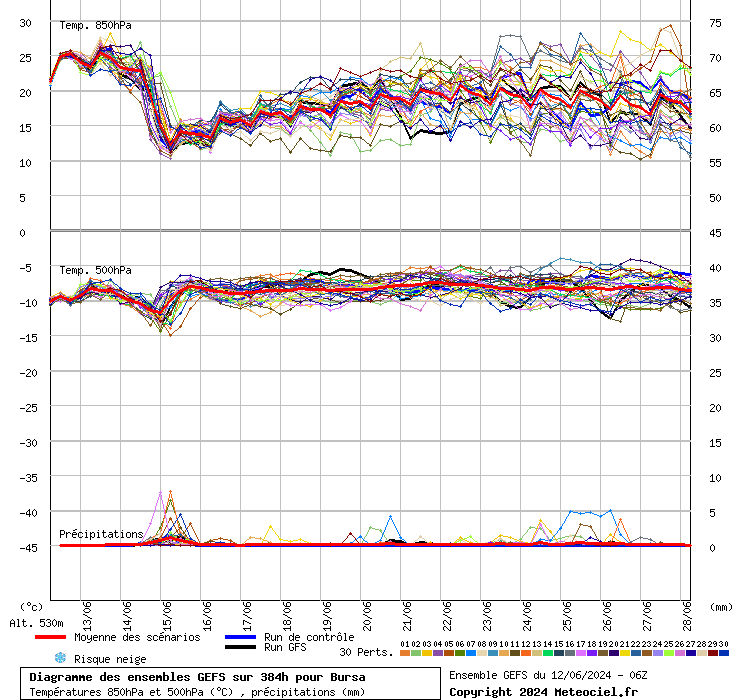
Task: Select perturbation 07 bright blue swatch
Action: pos(471,653)
